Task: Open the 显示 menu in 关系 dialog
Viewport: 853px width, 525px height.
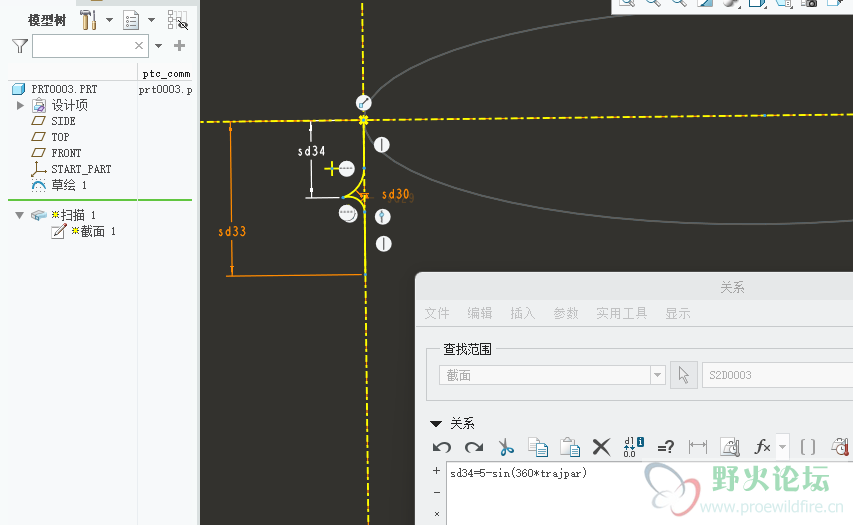Action: (x=677, y=313)
